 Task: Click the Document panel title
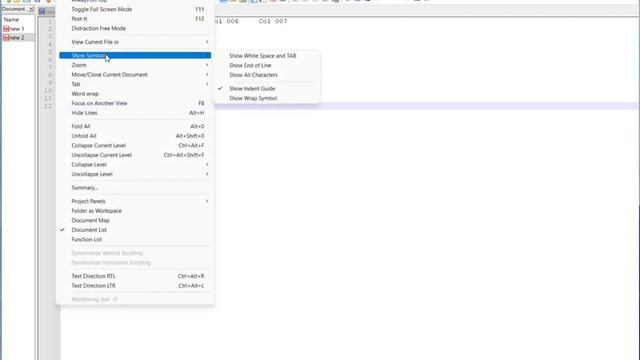pos(13,9)
